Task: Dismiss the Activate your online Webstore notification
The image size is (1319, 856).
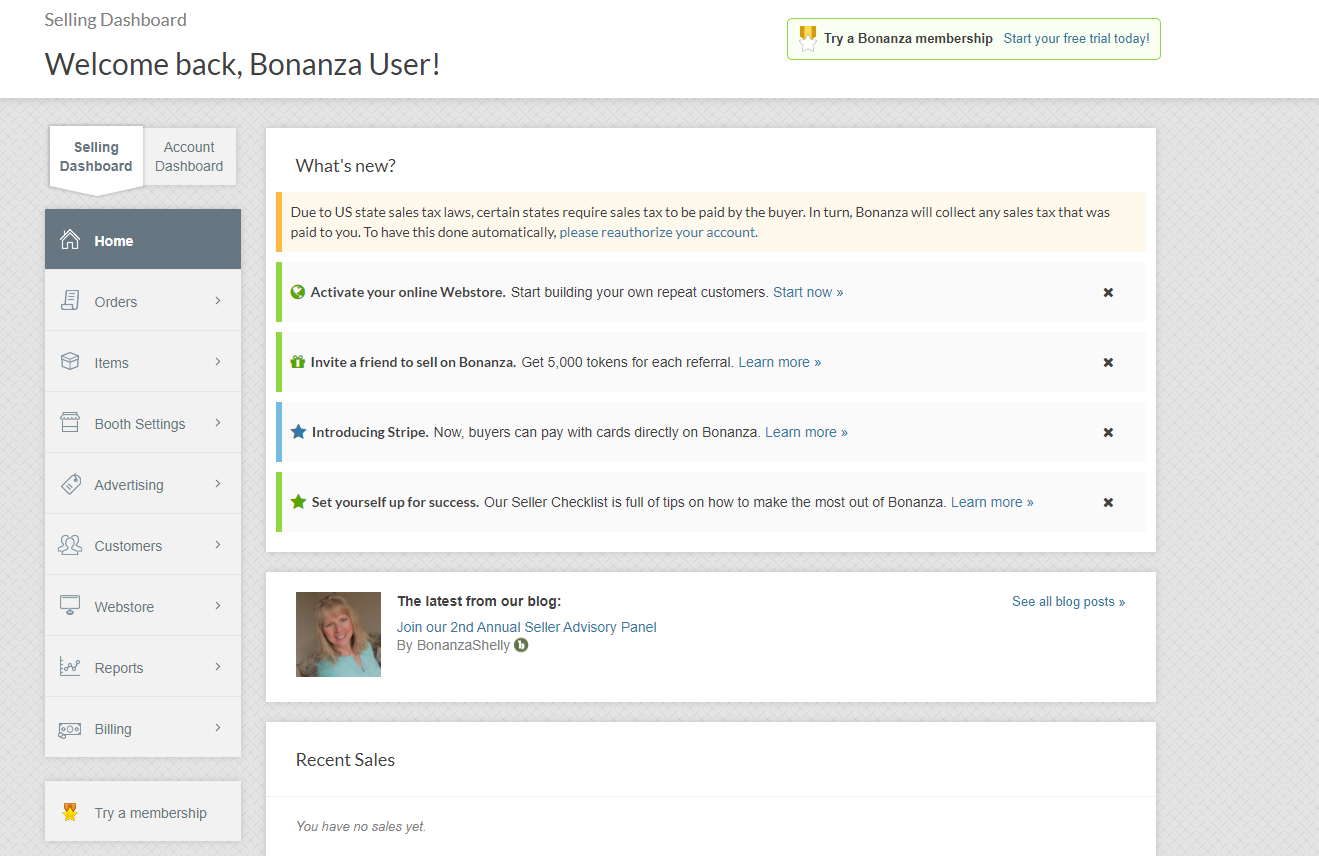Action: click(x=1108, y=292)
